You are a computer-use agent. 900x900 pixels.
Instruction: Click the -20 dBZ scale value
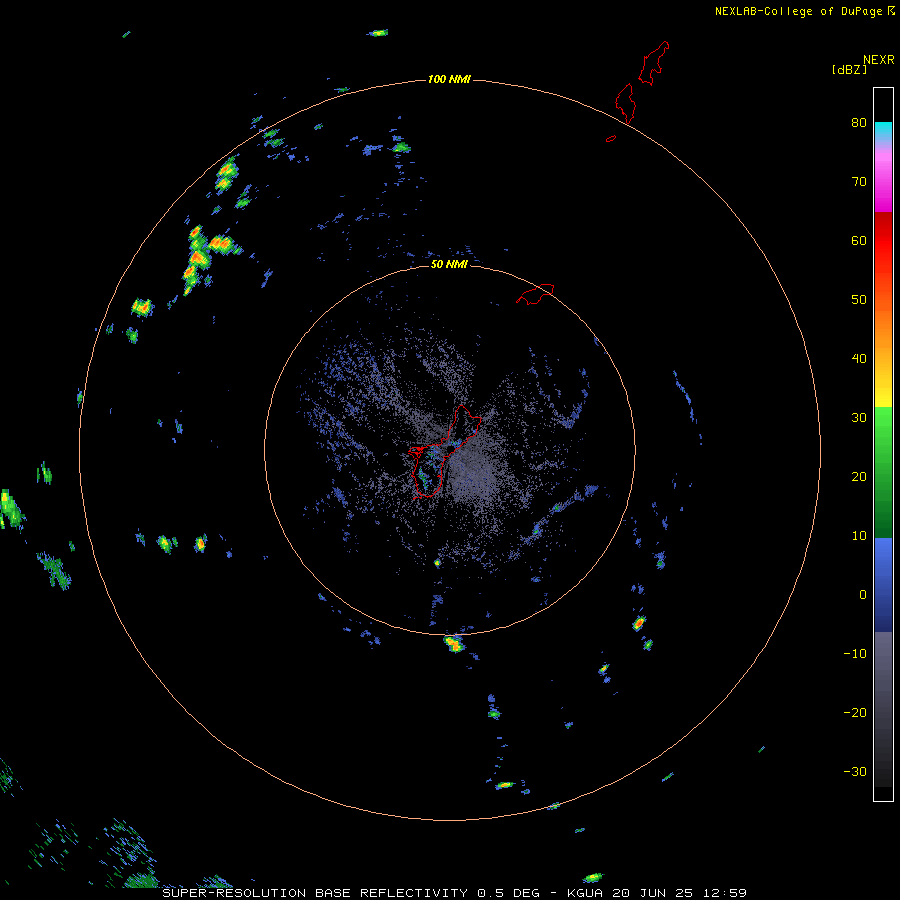click(x=855, y=712)
